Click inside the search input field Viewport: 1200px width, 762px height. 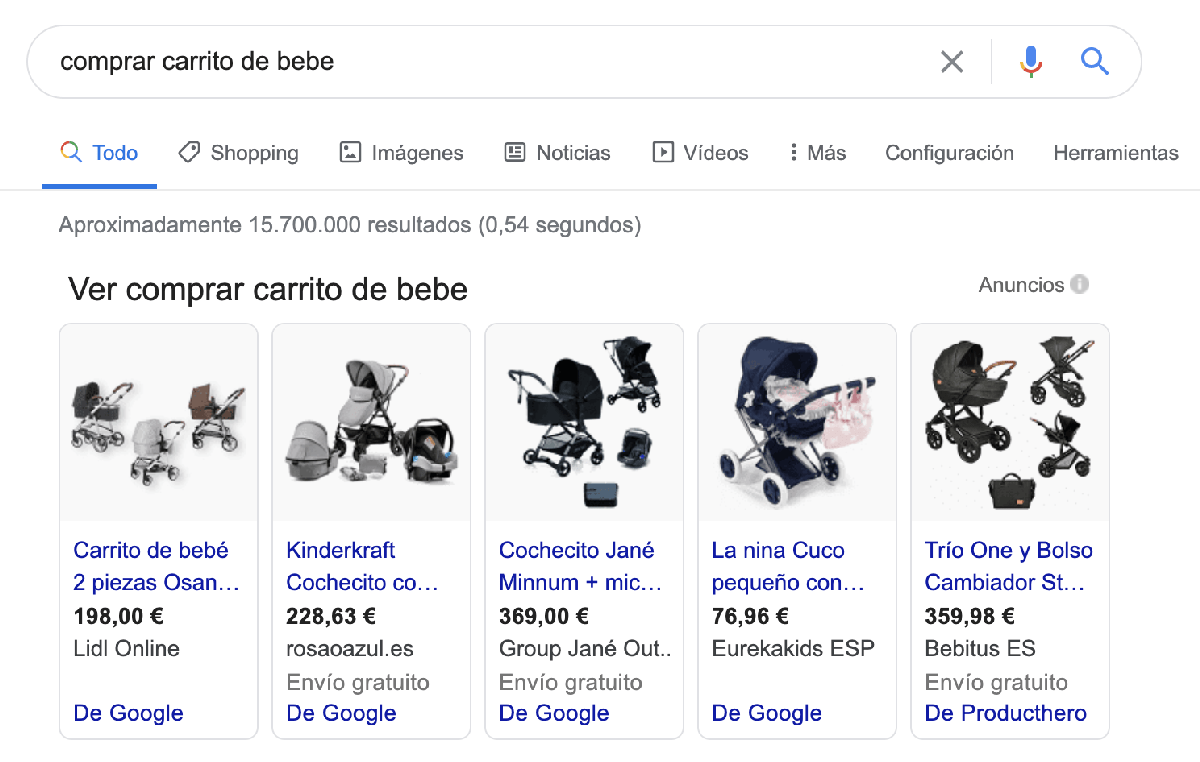click(400, 61)
